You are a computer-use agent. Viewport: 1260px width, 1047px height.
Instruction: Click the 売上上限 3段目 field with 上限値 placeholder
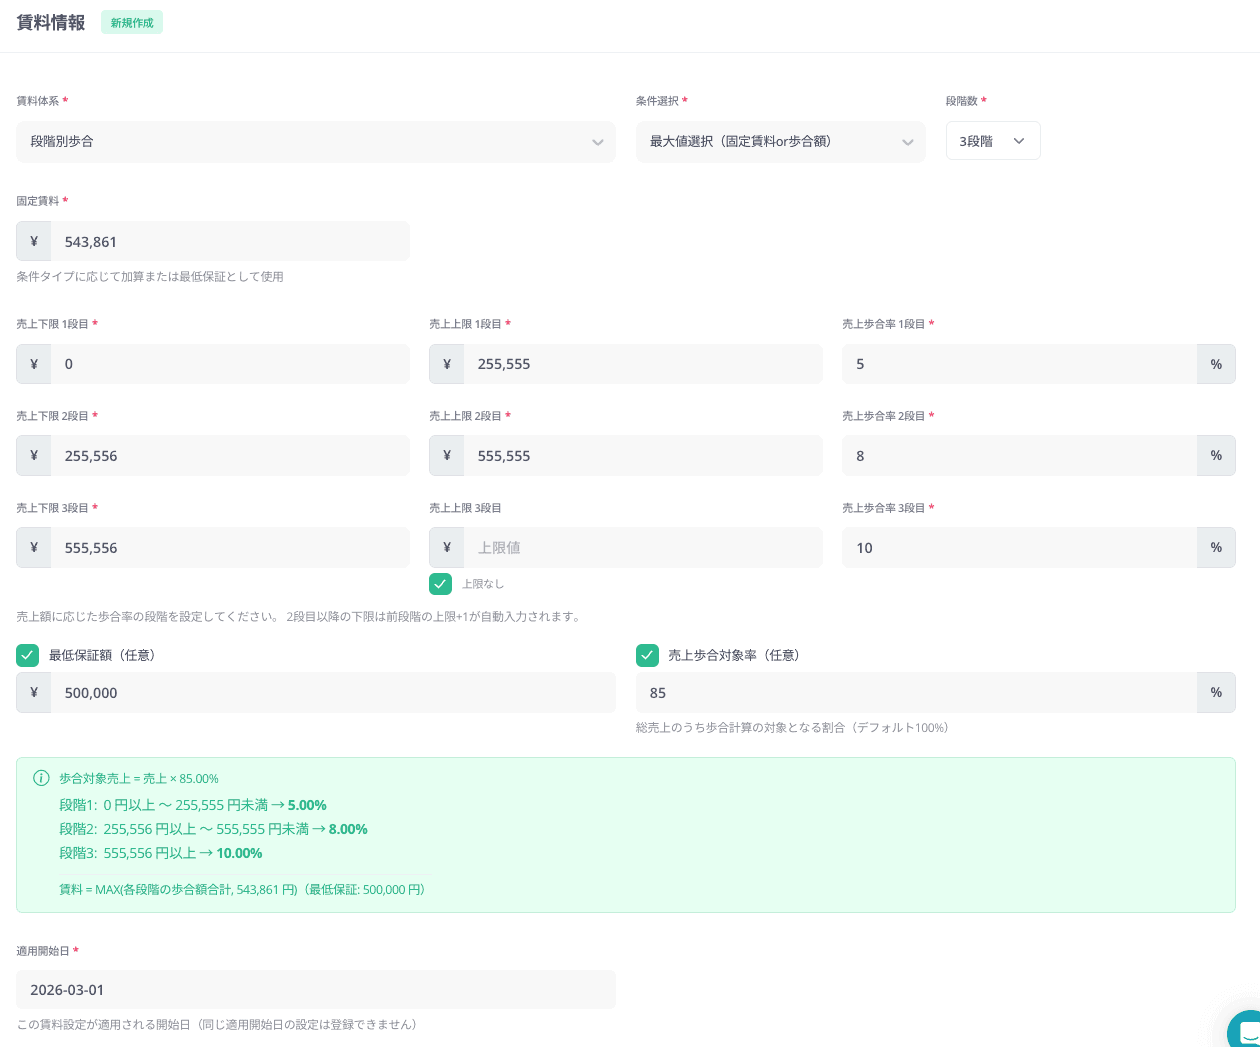pyautogui.click(x=643, y=548)
